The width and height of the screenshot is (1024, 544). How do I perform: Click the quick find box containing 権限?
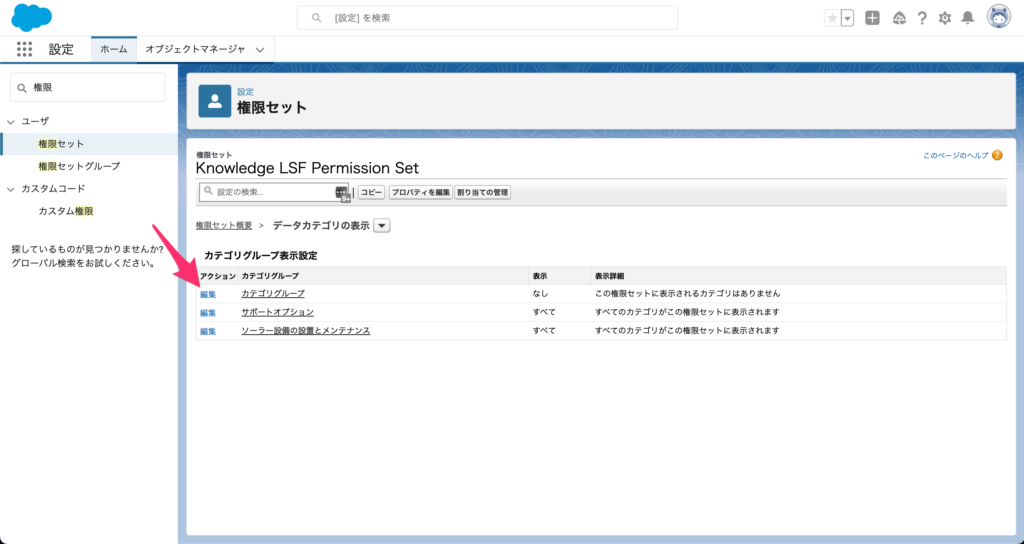tap(88, 88)
